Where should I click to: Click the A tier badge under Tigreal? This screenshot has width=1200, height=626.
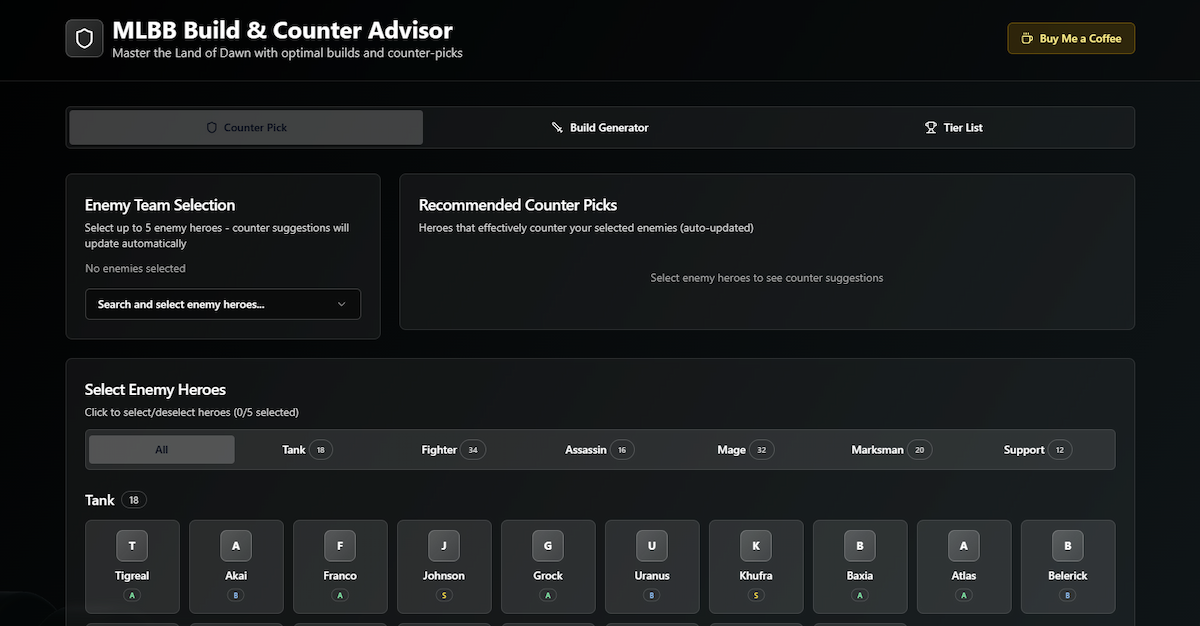(x=132, y=595)
